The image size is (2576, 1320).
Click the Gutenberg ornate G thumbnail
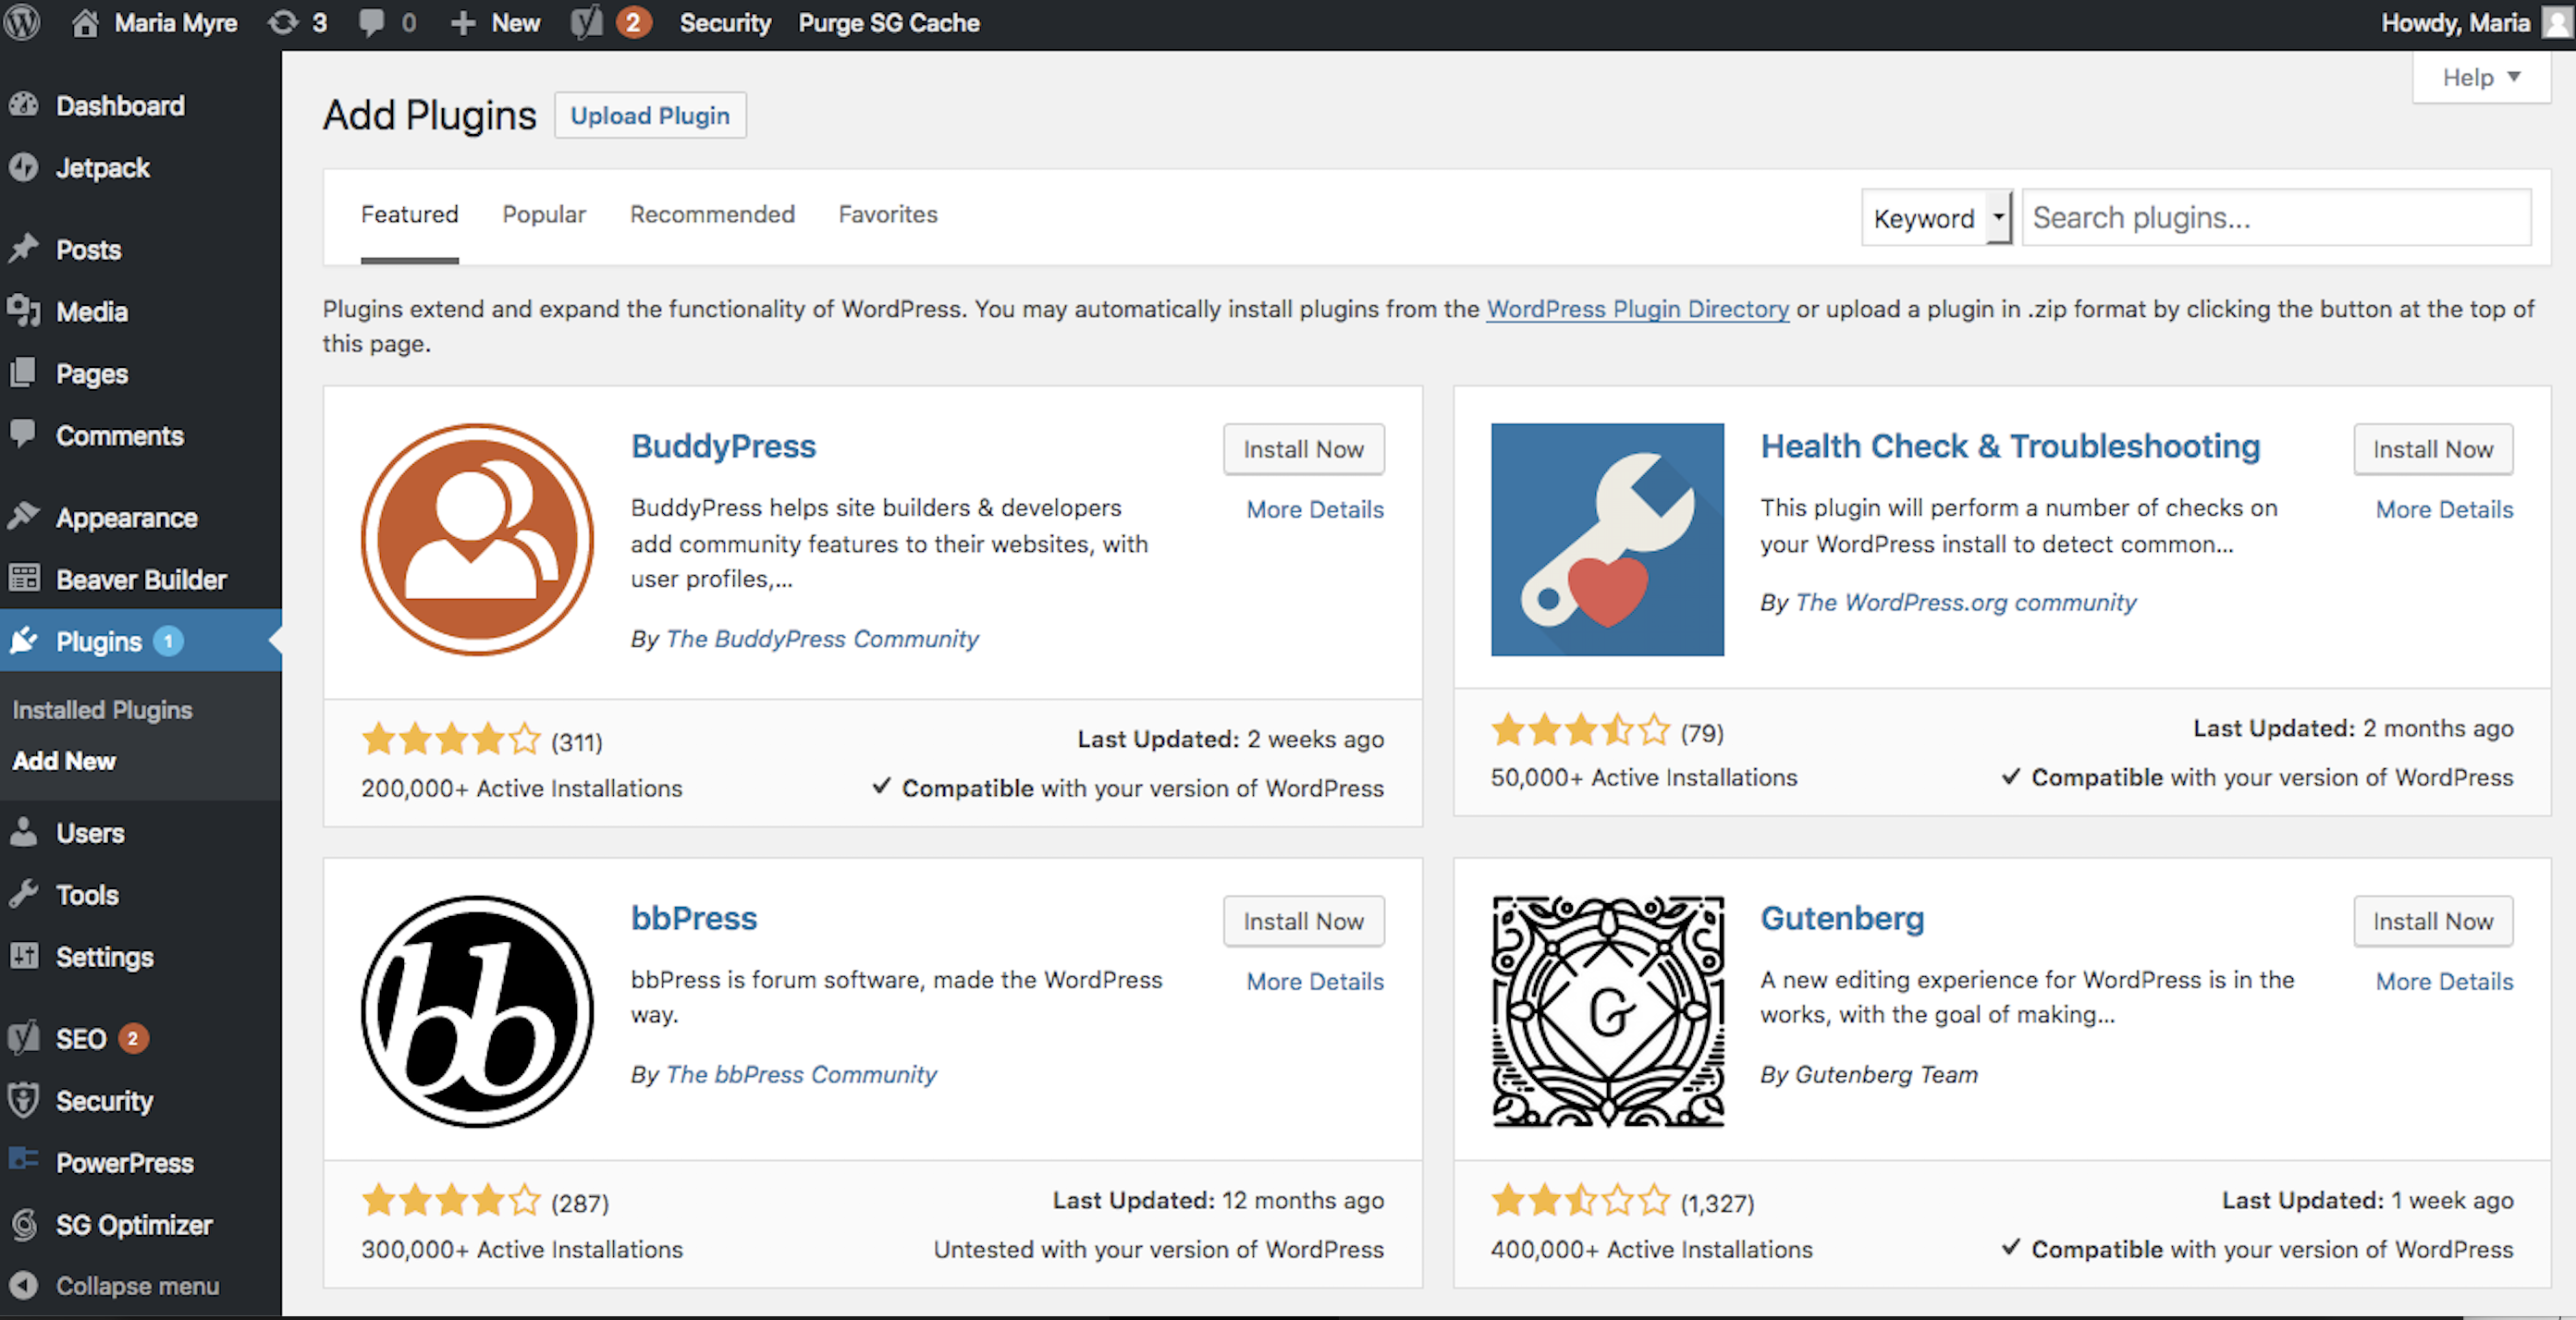1607,1011
